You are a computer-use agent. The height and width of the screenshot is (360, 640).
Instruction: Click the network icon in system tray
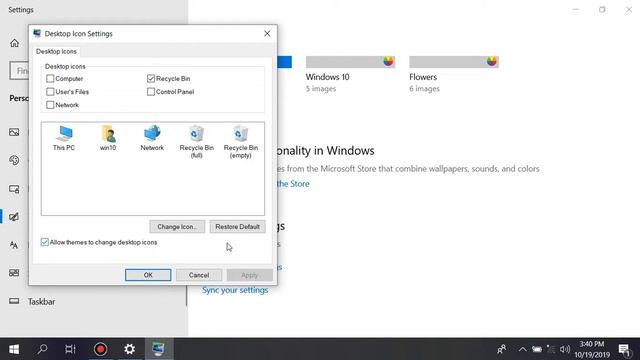click(551, 349)
